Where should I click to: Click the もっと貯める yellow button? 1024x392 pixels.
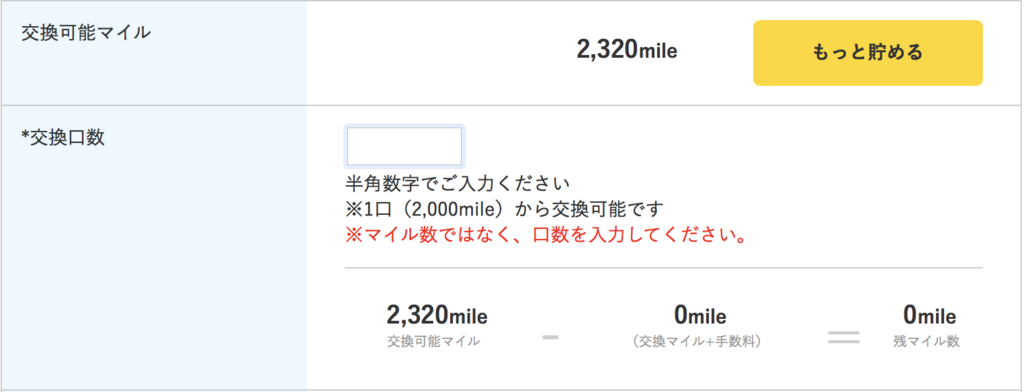pyautogui.click(x=868, y=53)
